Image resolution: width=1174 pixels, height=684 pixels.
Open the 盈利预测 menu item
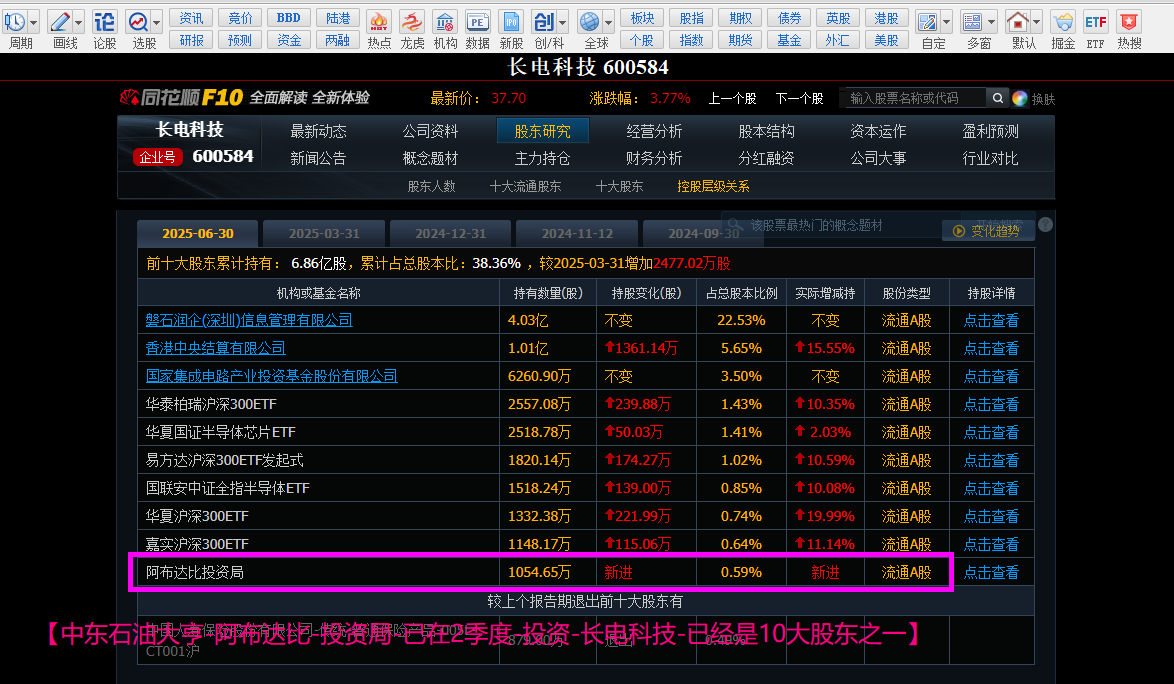click(x=990, y=131)
